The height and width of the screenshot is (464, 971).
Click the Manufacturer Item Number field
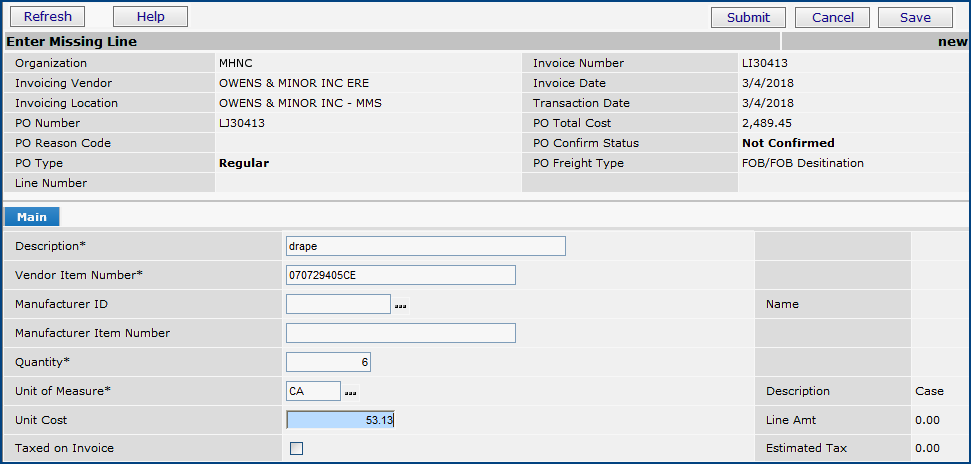tap(400, 333)
